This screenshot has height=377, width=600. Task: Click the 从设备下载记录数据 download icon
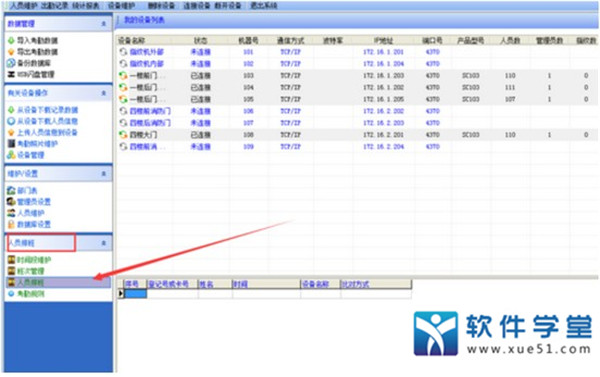pos(11,110)
